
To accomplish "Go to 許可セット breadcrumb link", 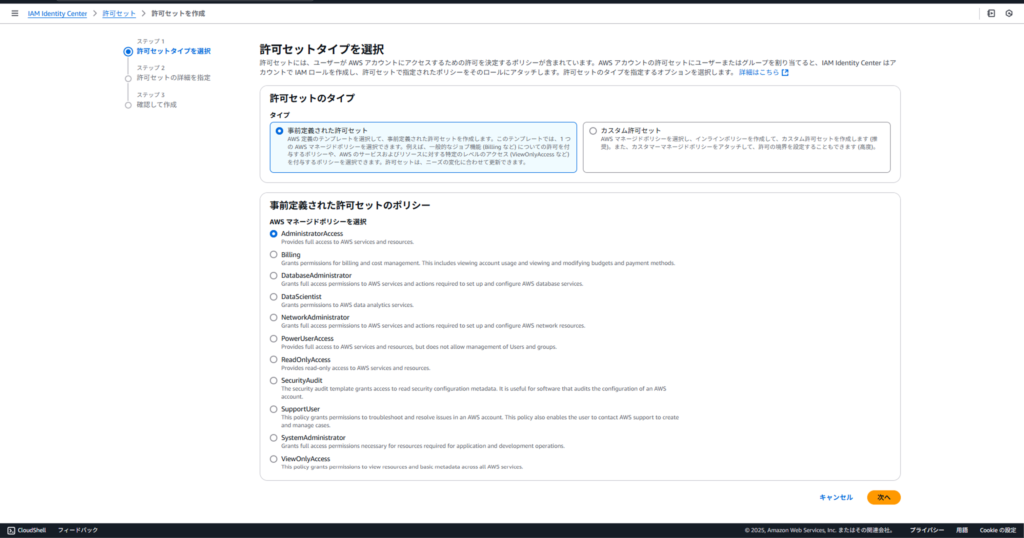I will 119,13.
